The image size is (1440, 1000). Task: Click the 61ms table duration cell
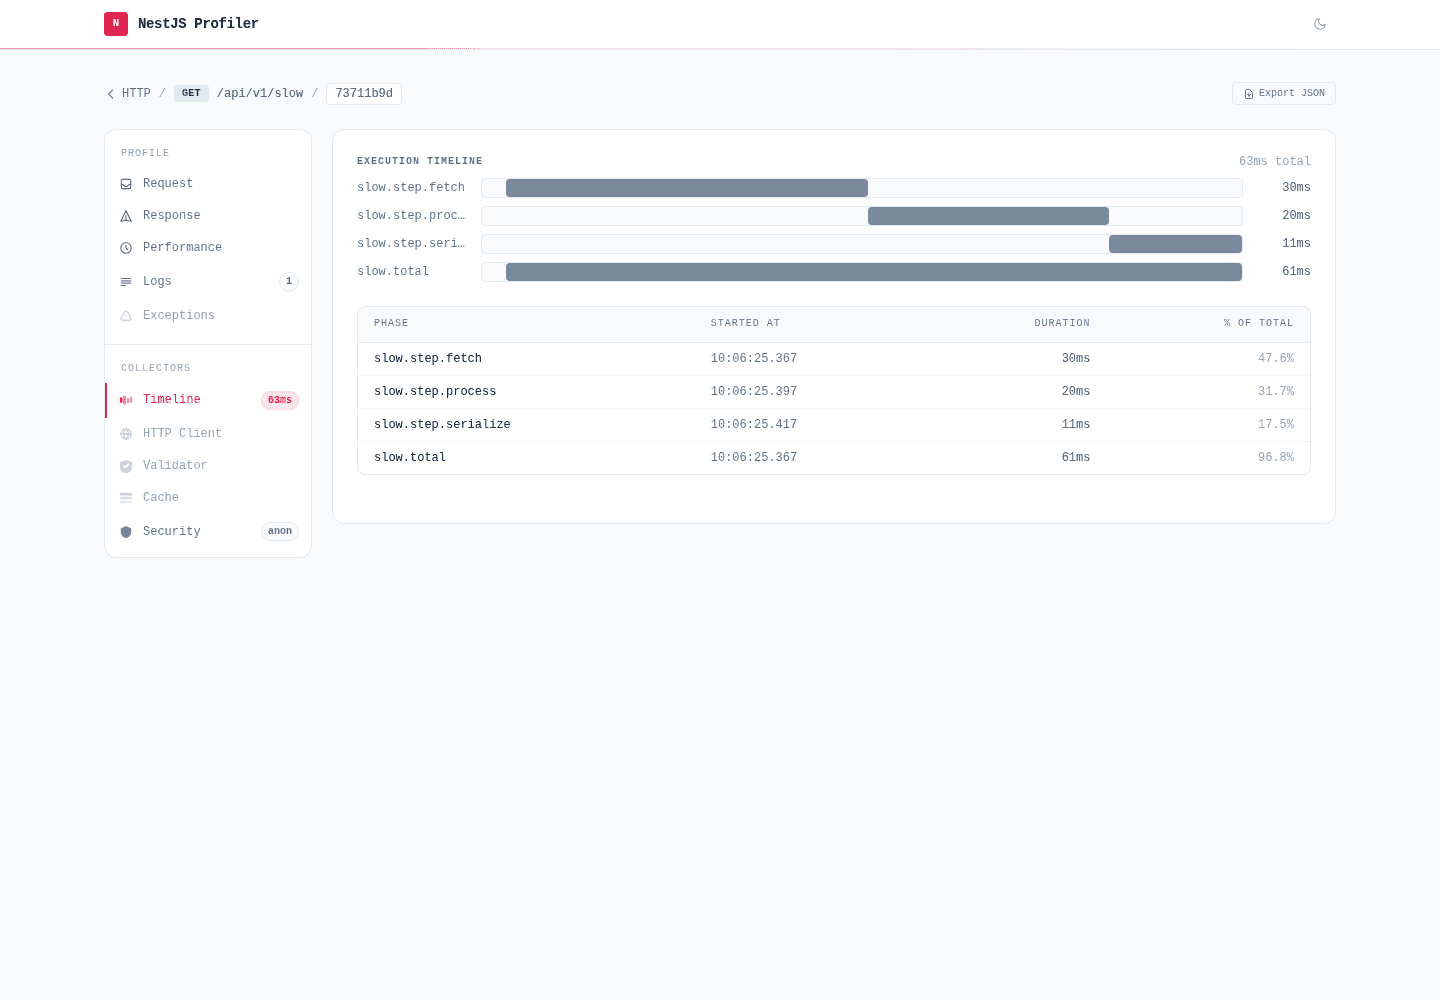point(1076,458)
